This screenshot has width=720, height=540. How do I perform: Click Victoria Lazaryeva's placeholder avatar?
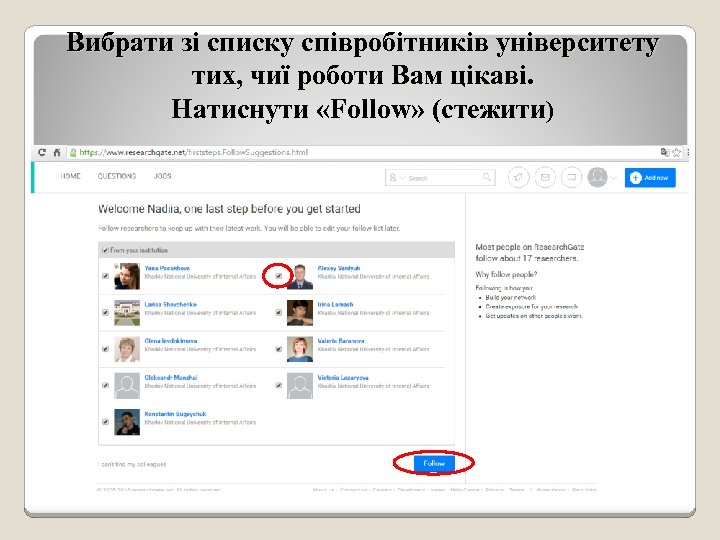tap(300, 385)
